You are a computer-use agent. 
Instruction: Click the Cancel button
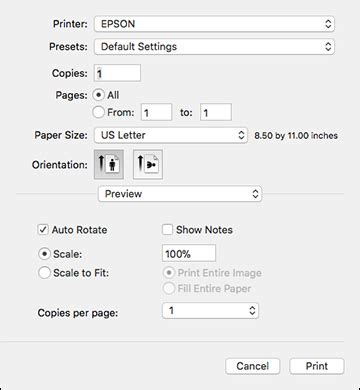pyautogui.click(x=253, y=366)
